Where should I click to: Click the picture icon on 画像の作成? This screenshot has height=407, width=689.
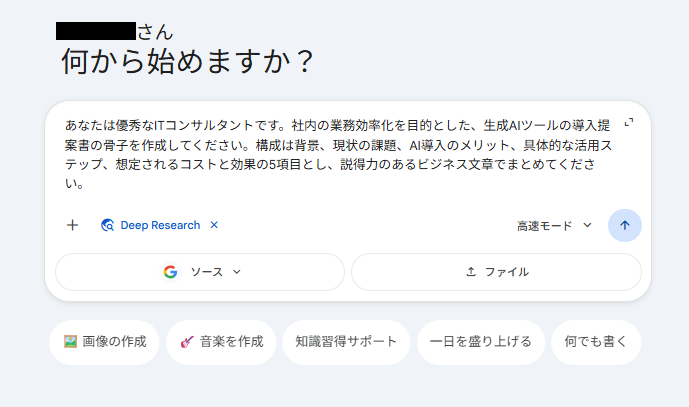coord(70,341)
